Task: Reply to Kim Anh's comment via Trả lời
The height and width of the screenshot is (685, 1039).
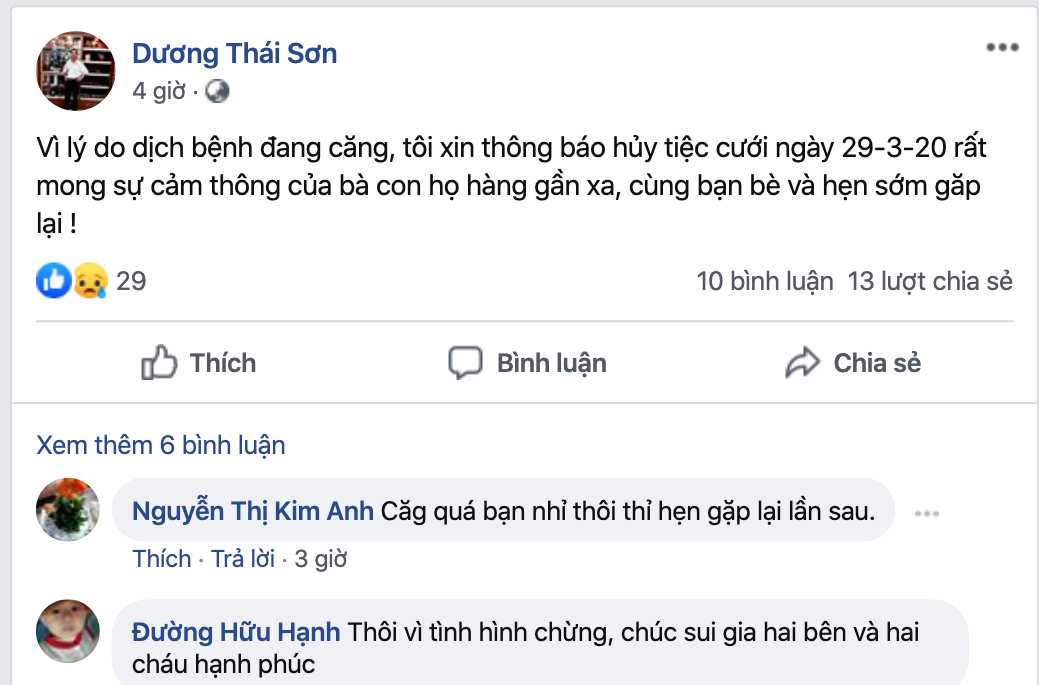Action: [x=243, y=559]
